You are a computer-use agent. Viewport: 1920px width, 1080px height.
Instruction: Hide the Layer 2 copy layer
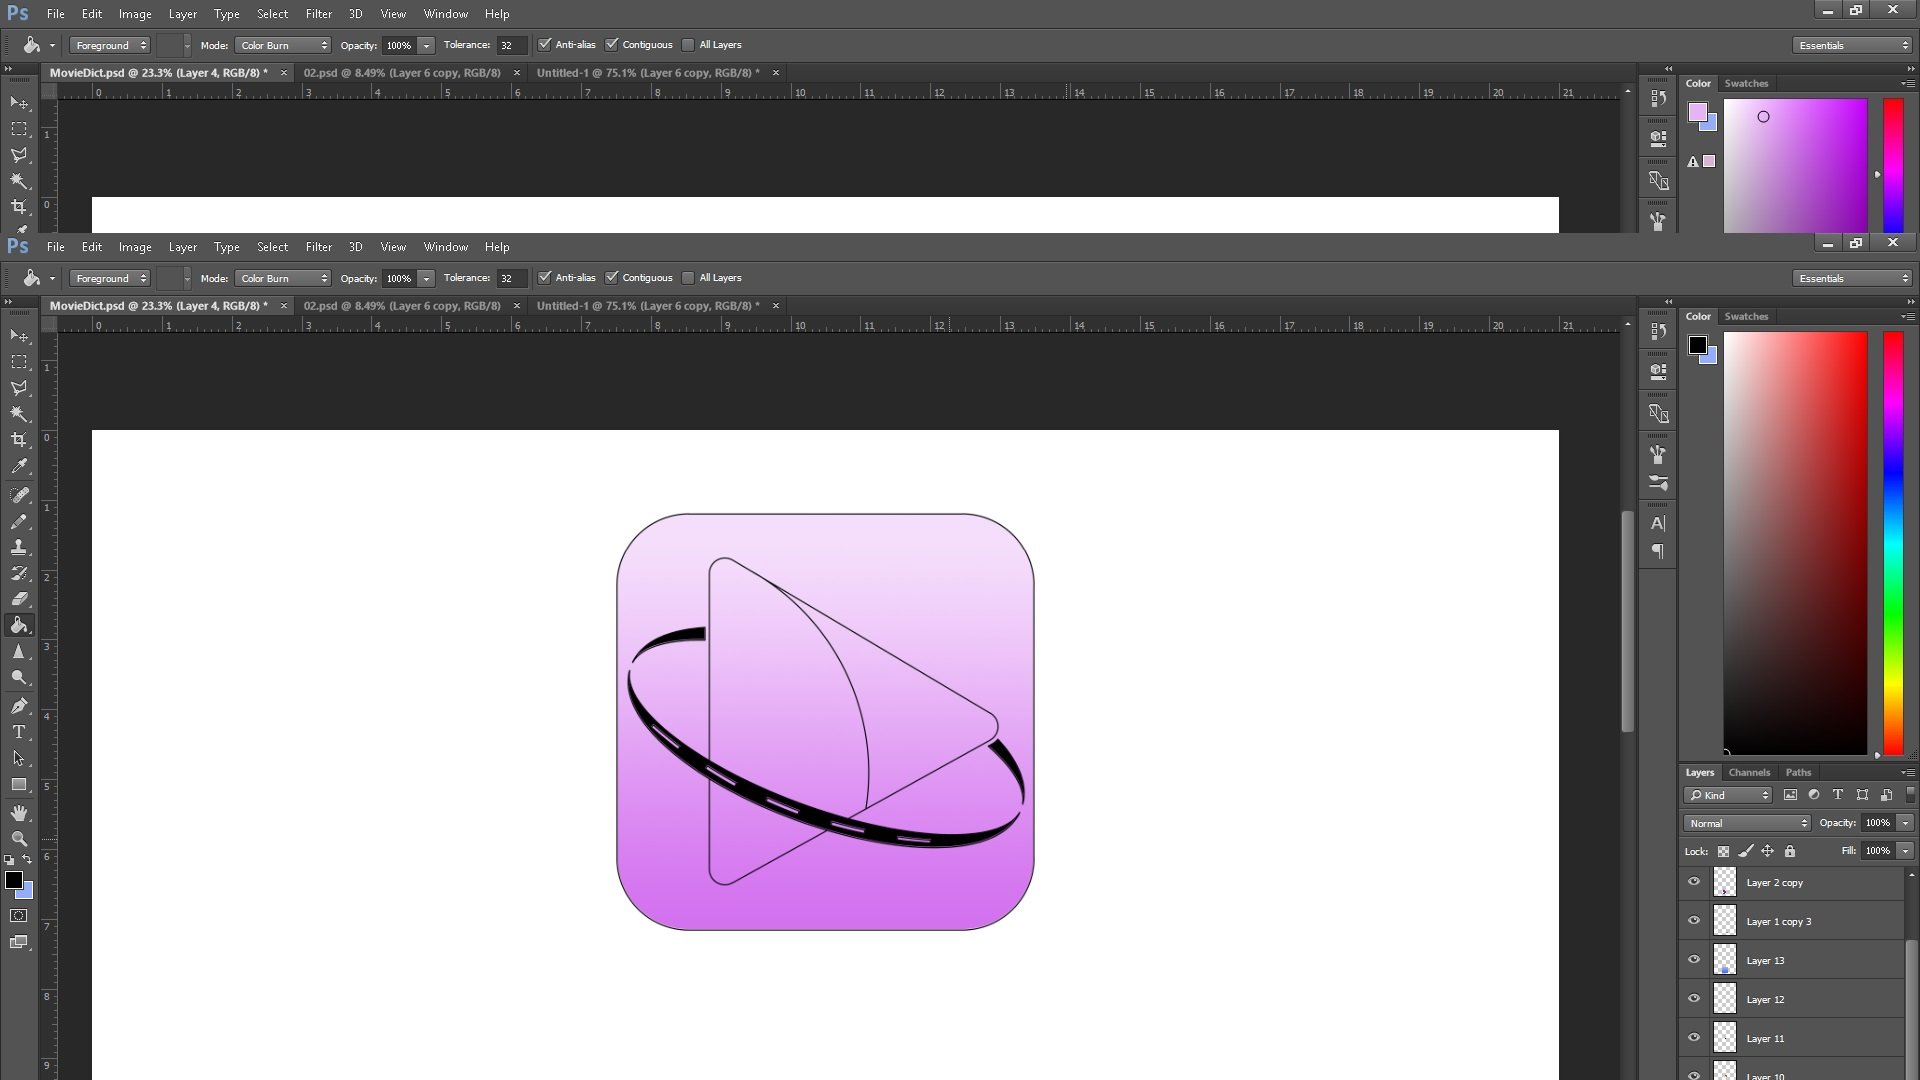(x=1694, y=882)
